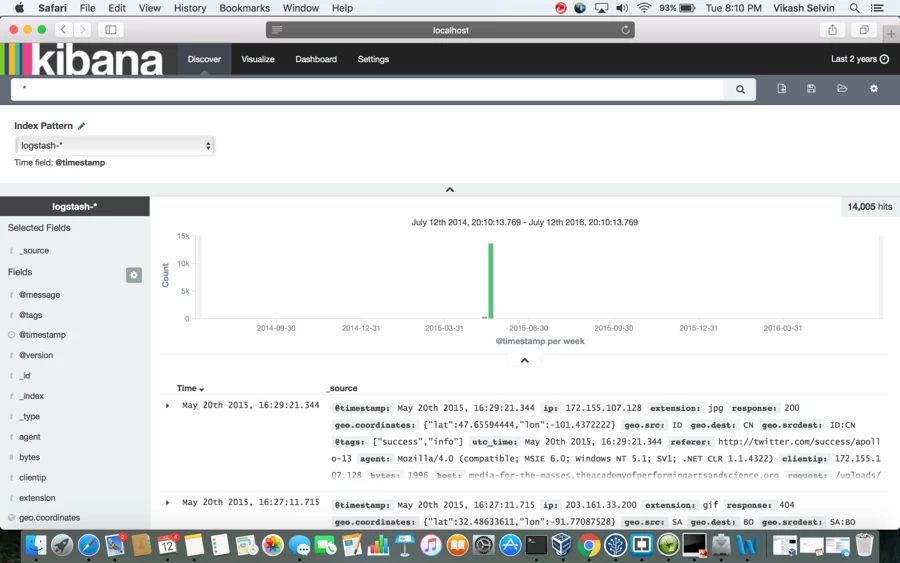Click Safari's forward arrow

[x=82, y=30]
